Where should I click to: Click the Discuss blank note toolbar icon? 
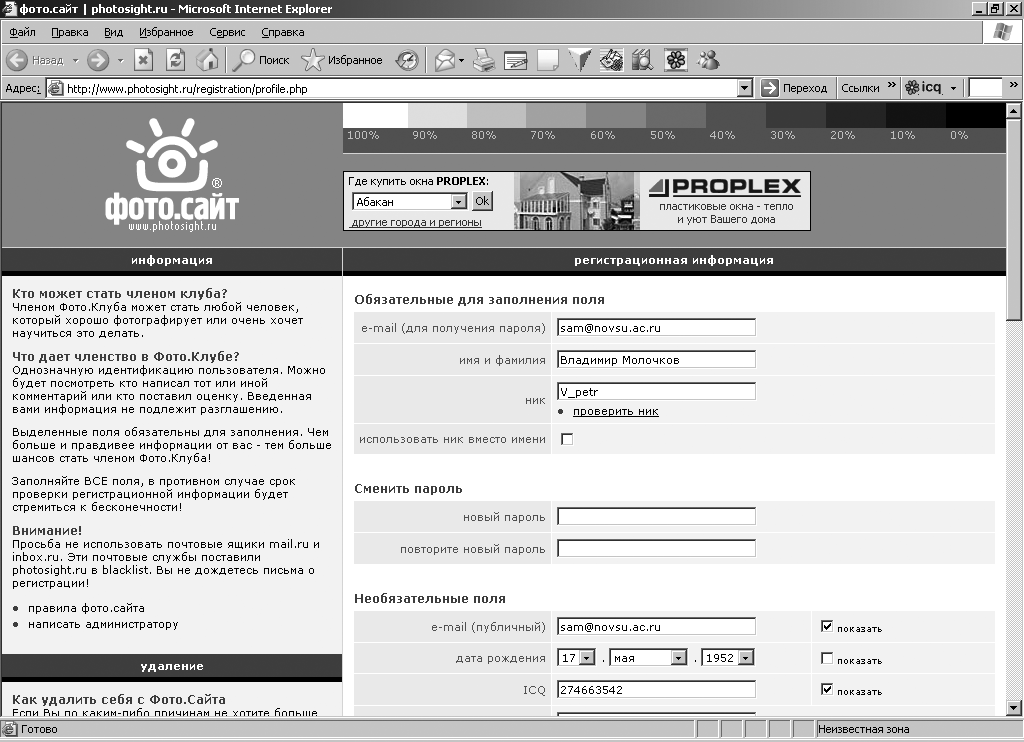click(x=547, y=61)
